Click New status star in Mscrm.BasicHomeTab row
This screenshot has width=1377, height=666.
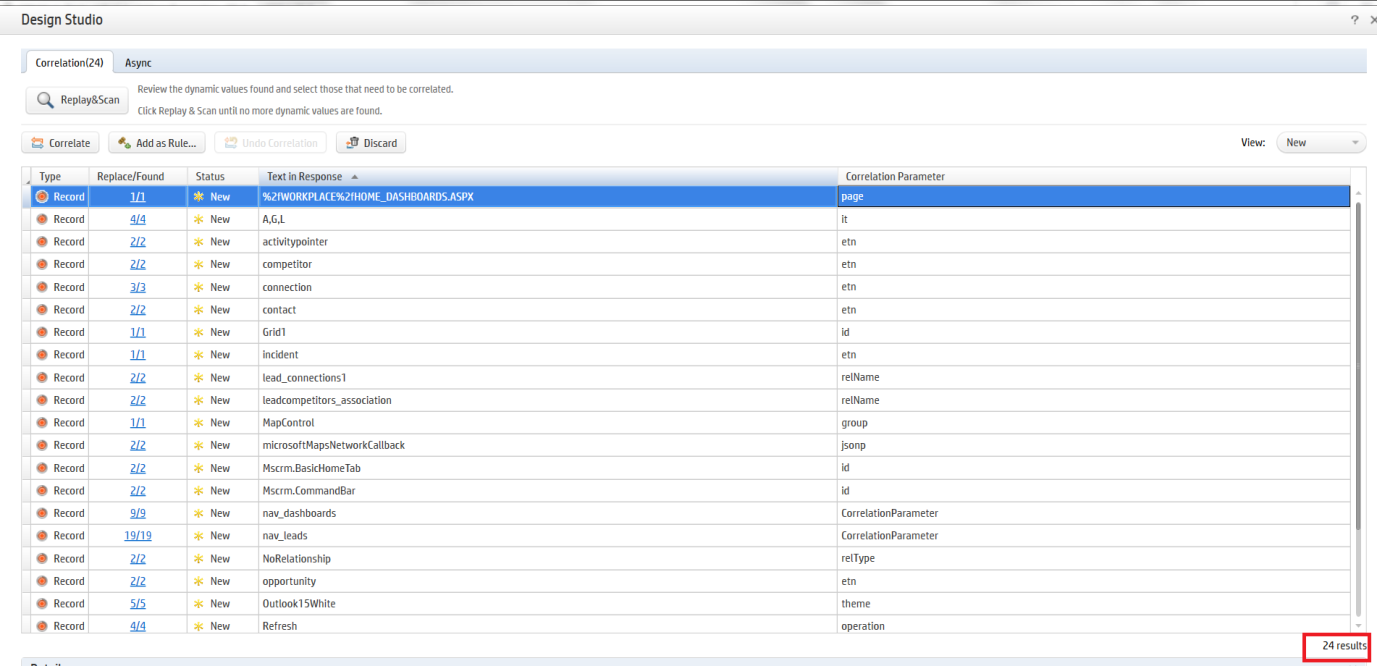199,468
